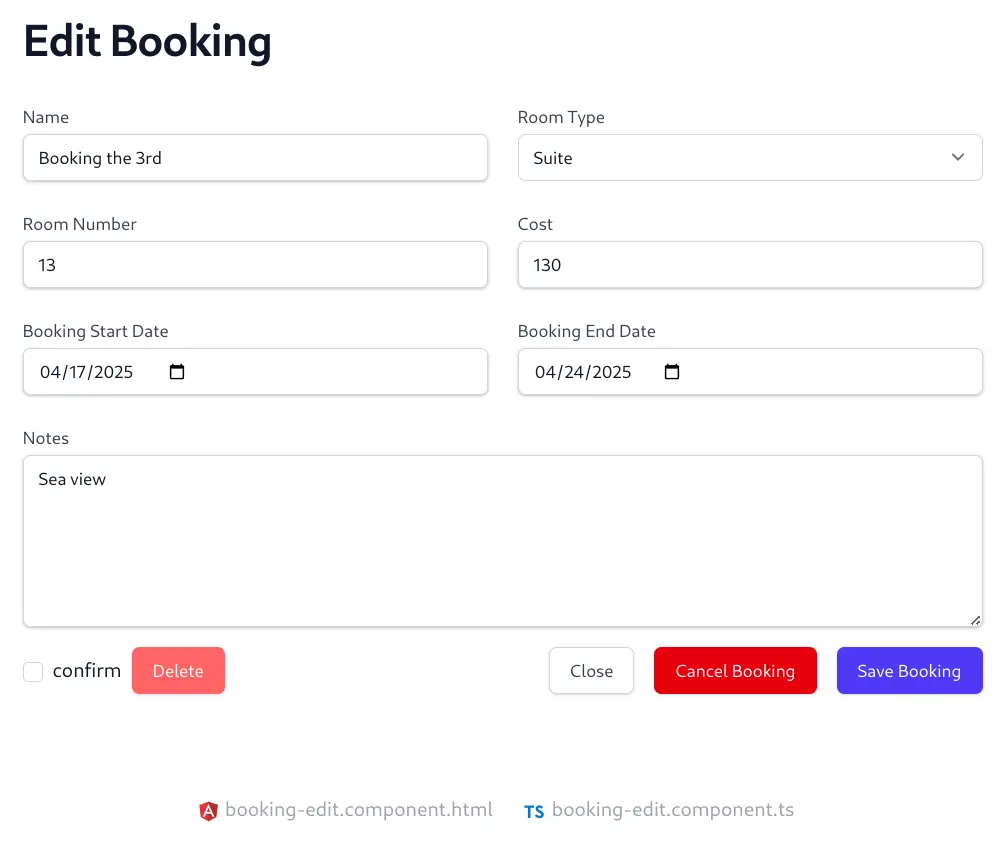Viewport: 1004px width, 844px height.
Task: Click the Delete button
Action: pyautogui.click(x=178, y=670)
